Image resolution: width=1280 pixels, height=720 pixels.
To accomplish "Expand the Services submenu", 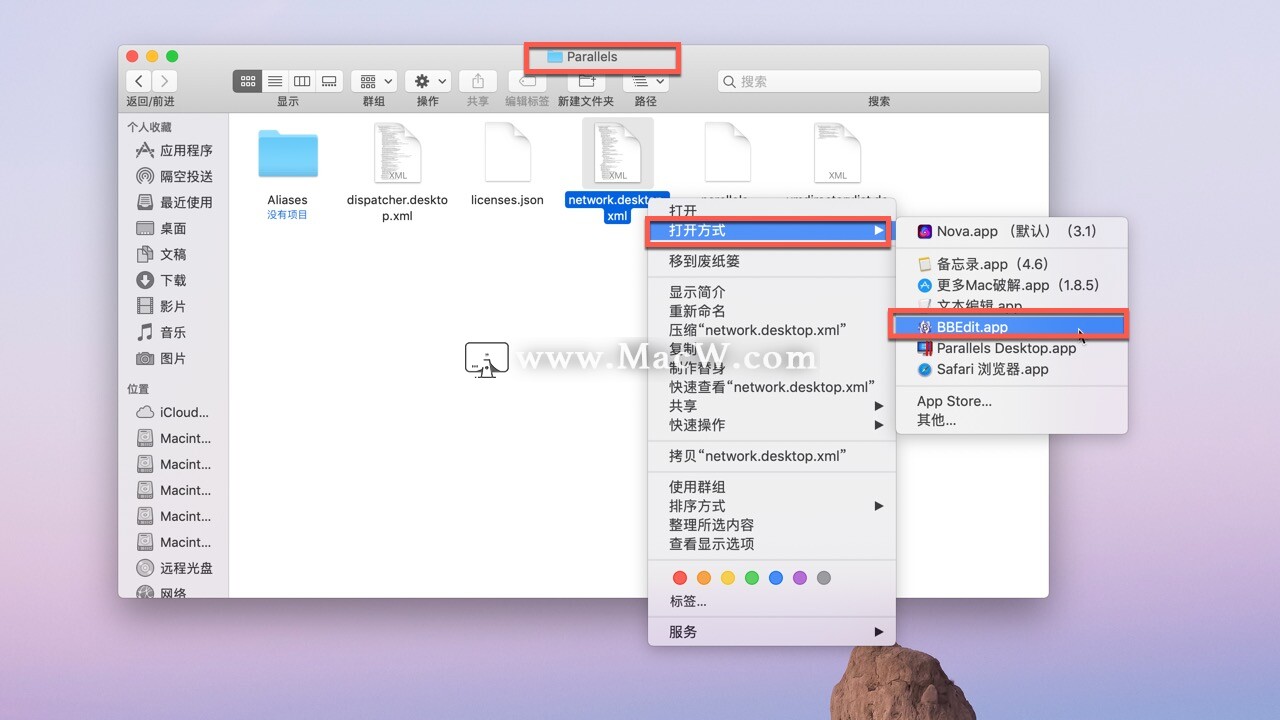I will (772, 632).
